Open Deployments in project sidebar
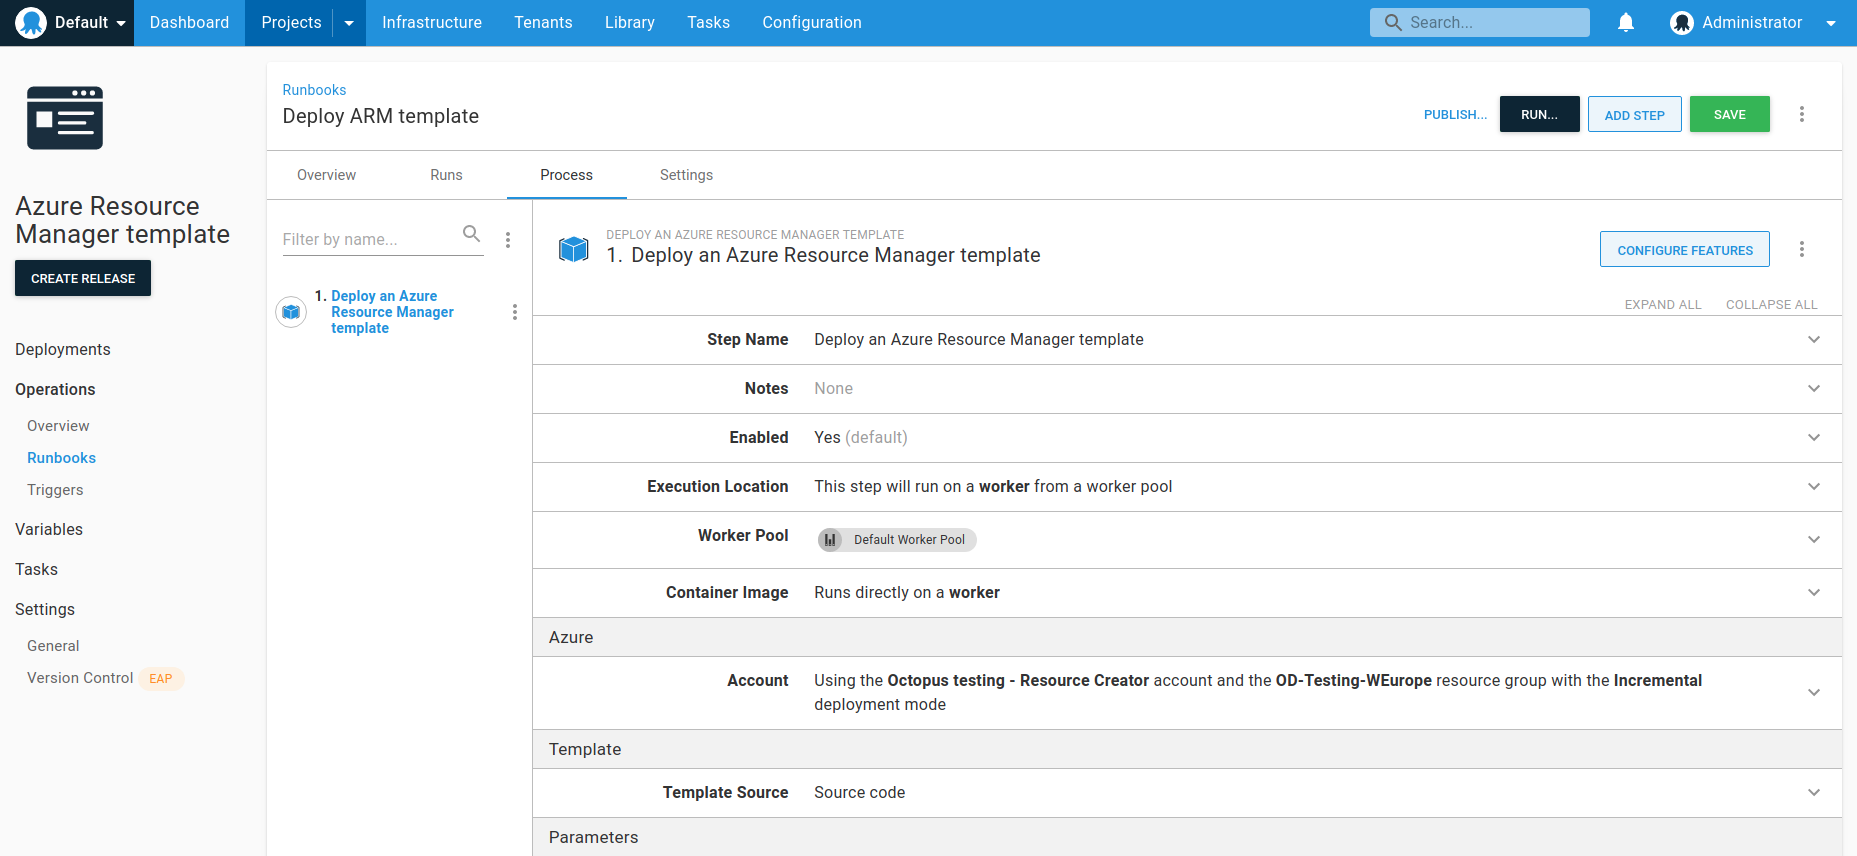Viewport: 1857px width, 856px height. pos(63,349)
